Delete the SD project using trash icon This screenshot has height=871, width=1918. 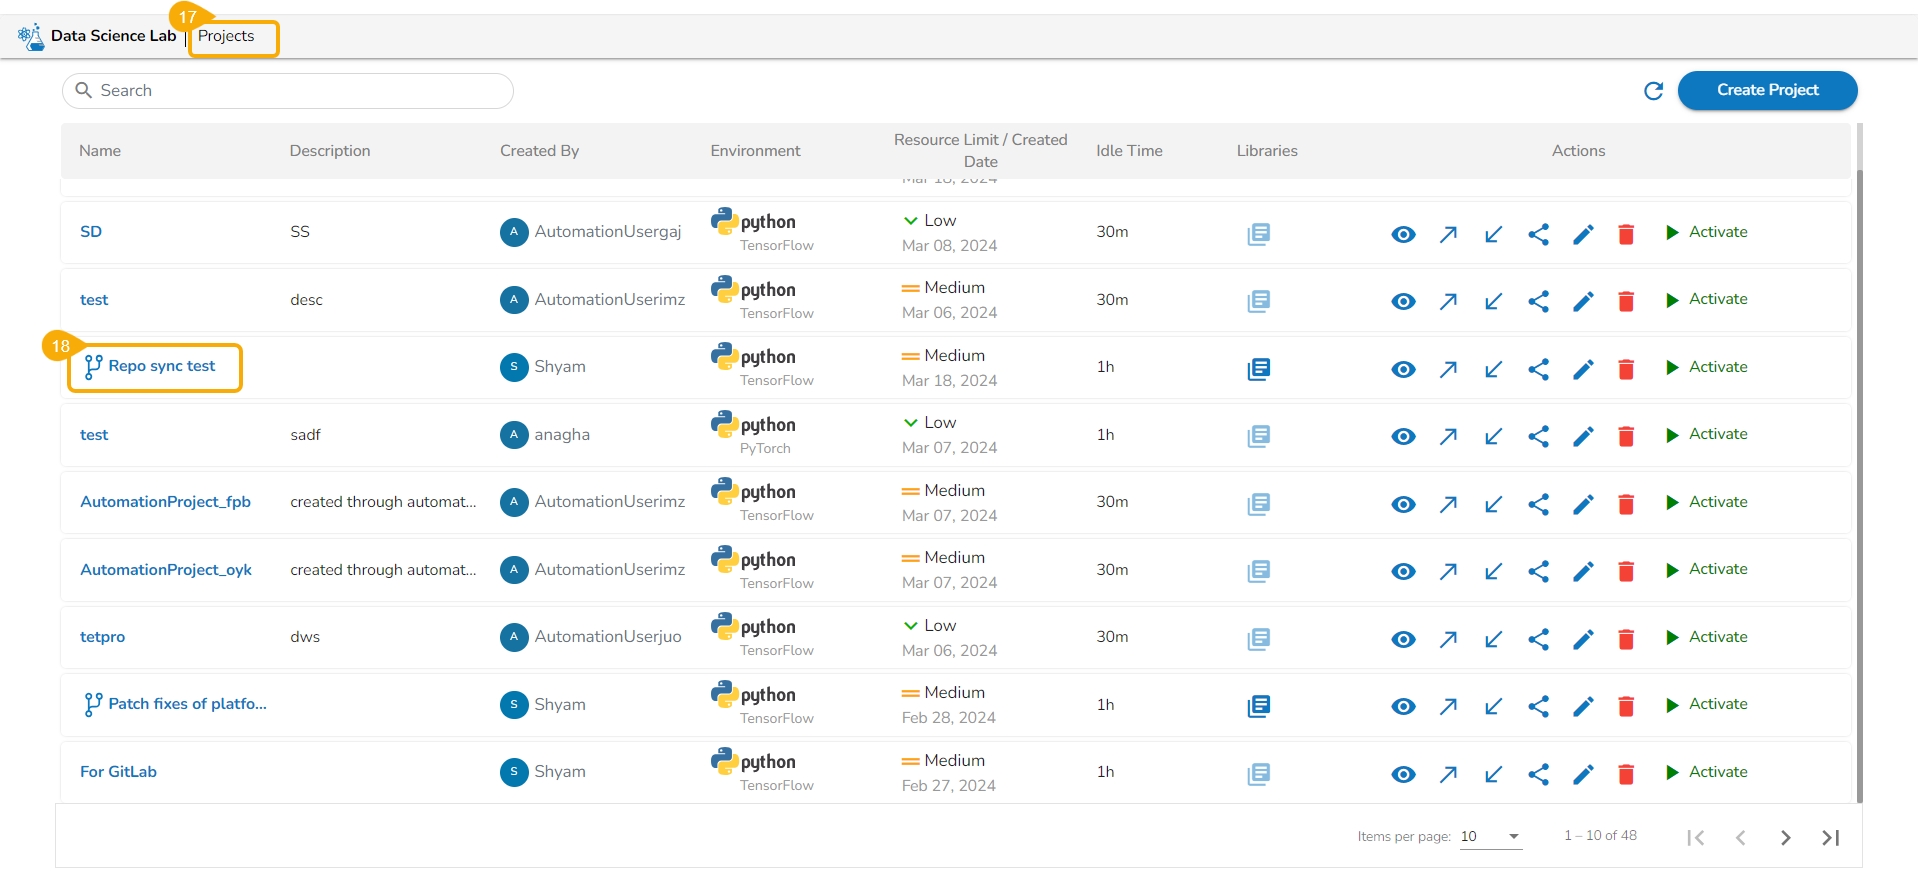(1625, 234)
